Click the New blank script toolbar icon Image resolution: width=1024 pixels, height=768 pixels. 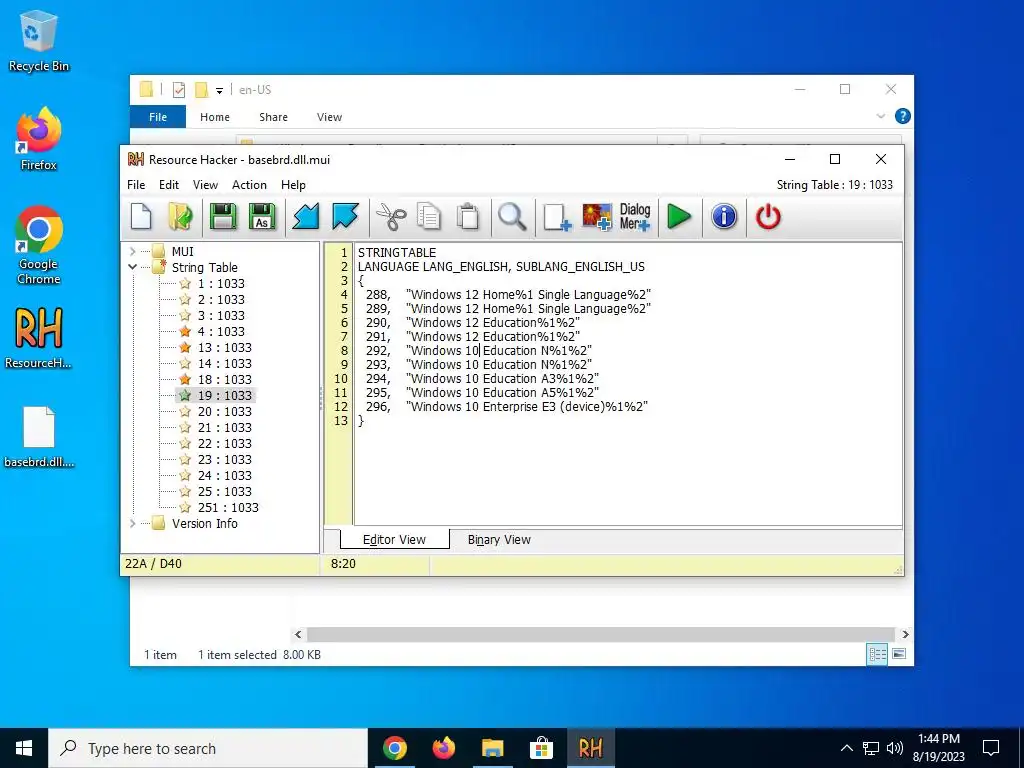coord(141,217)
